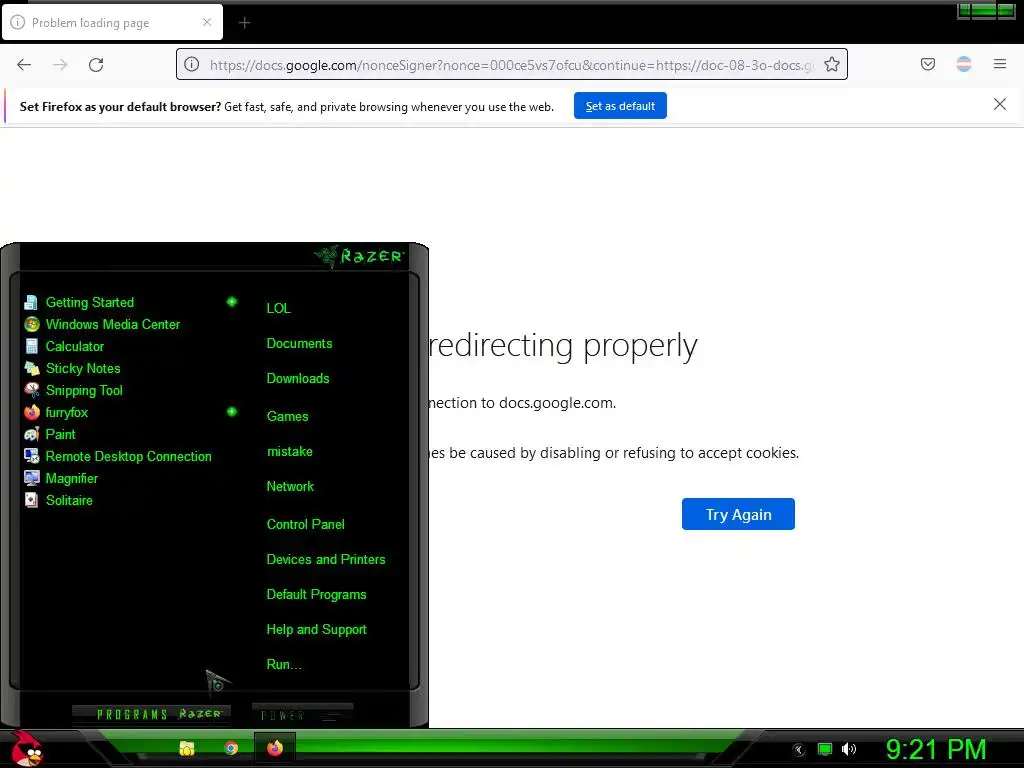Click the 9:21 PM clock
The image size is (1024, 768).
(x=936, y=750)
